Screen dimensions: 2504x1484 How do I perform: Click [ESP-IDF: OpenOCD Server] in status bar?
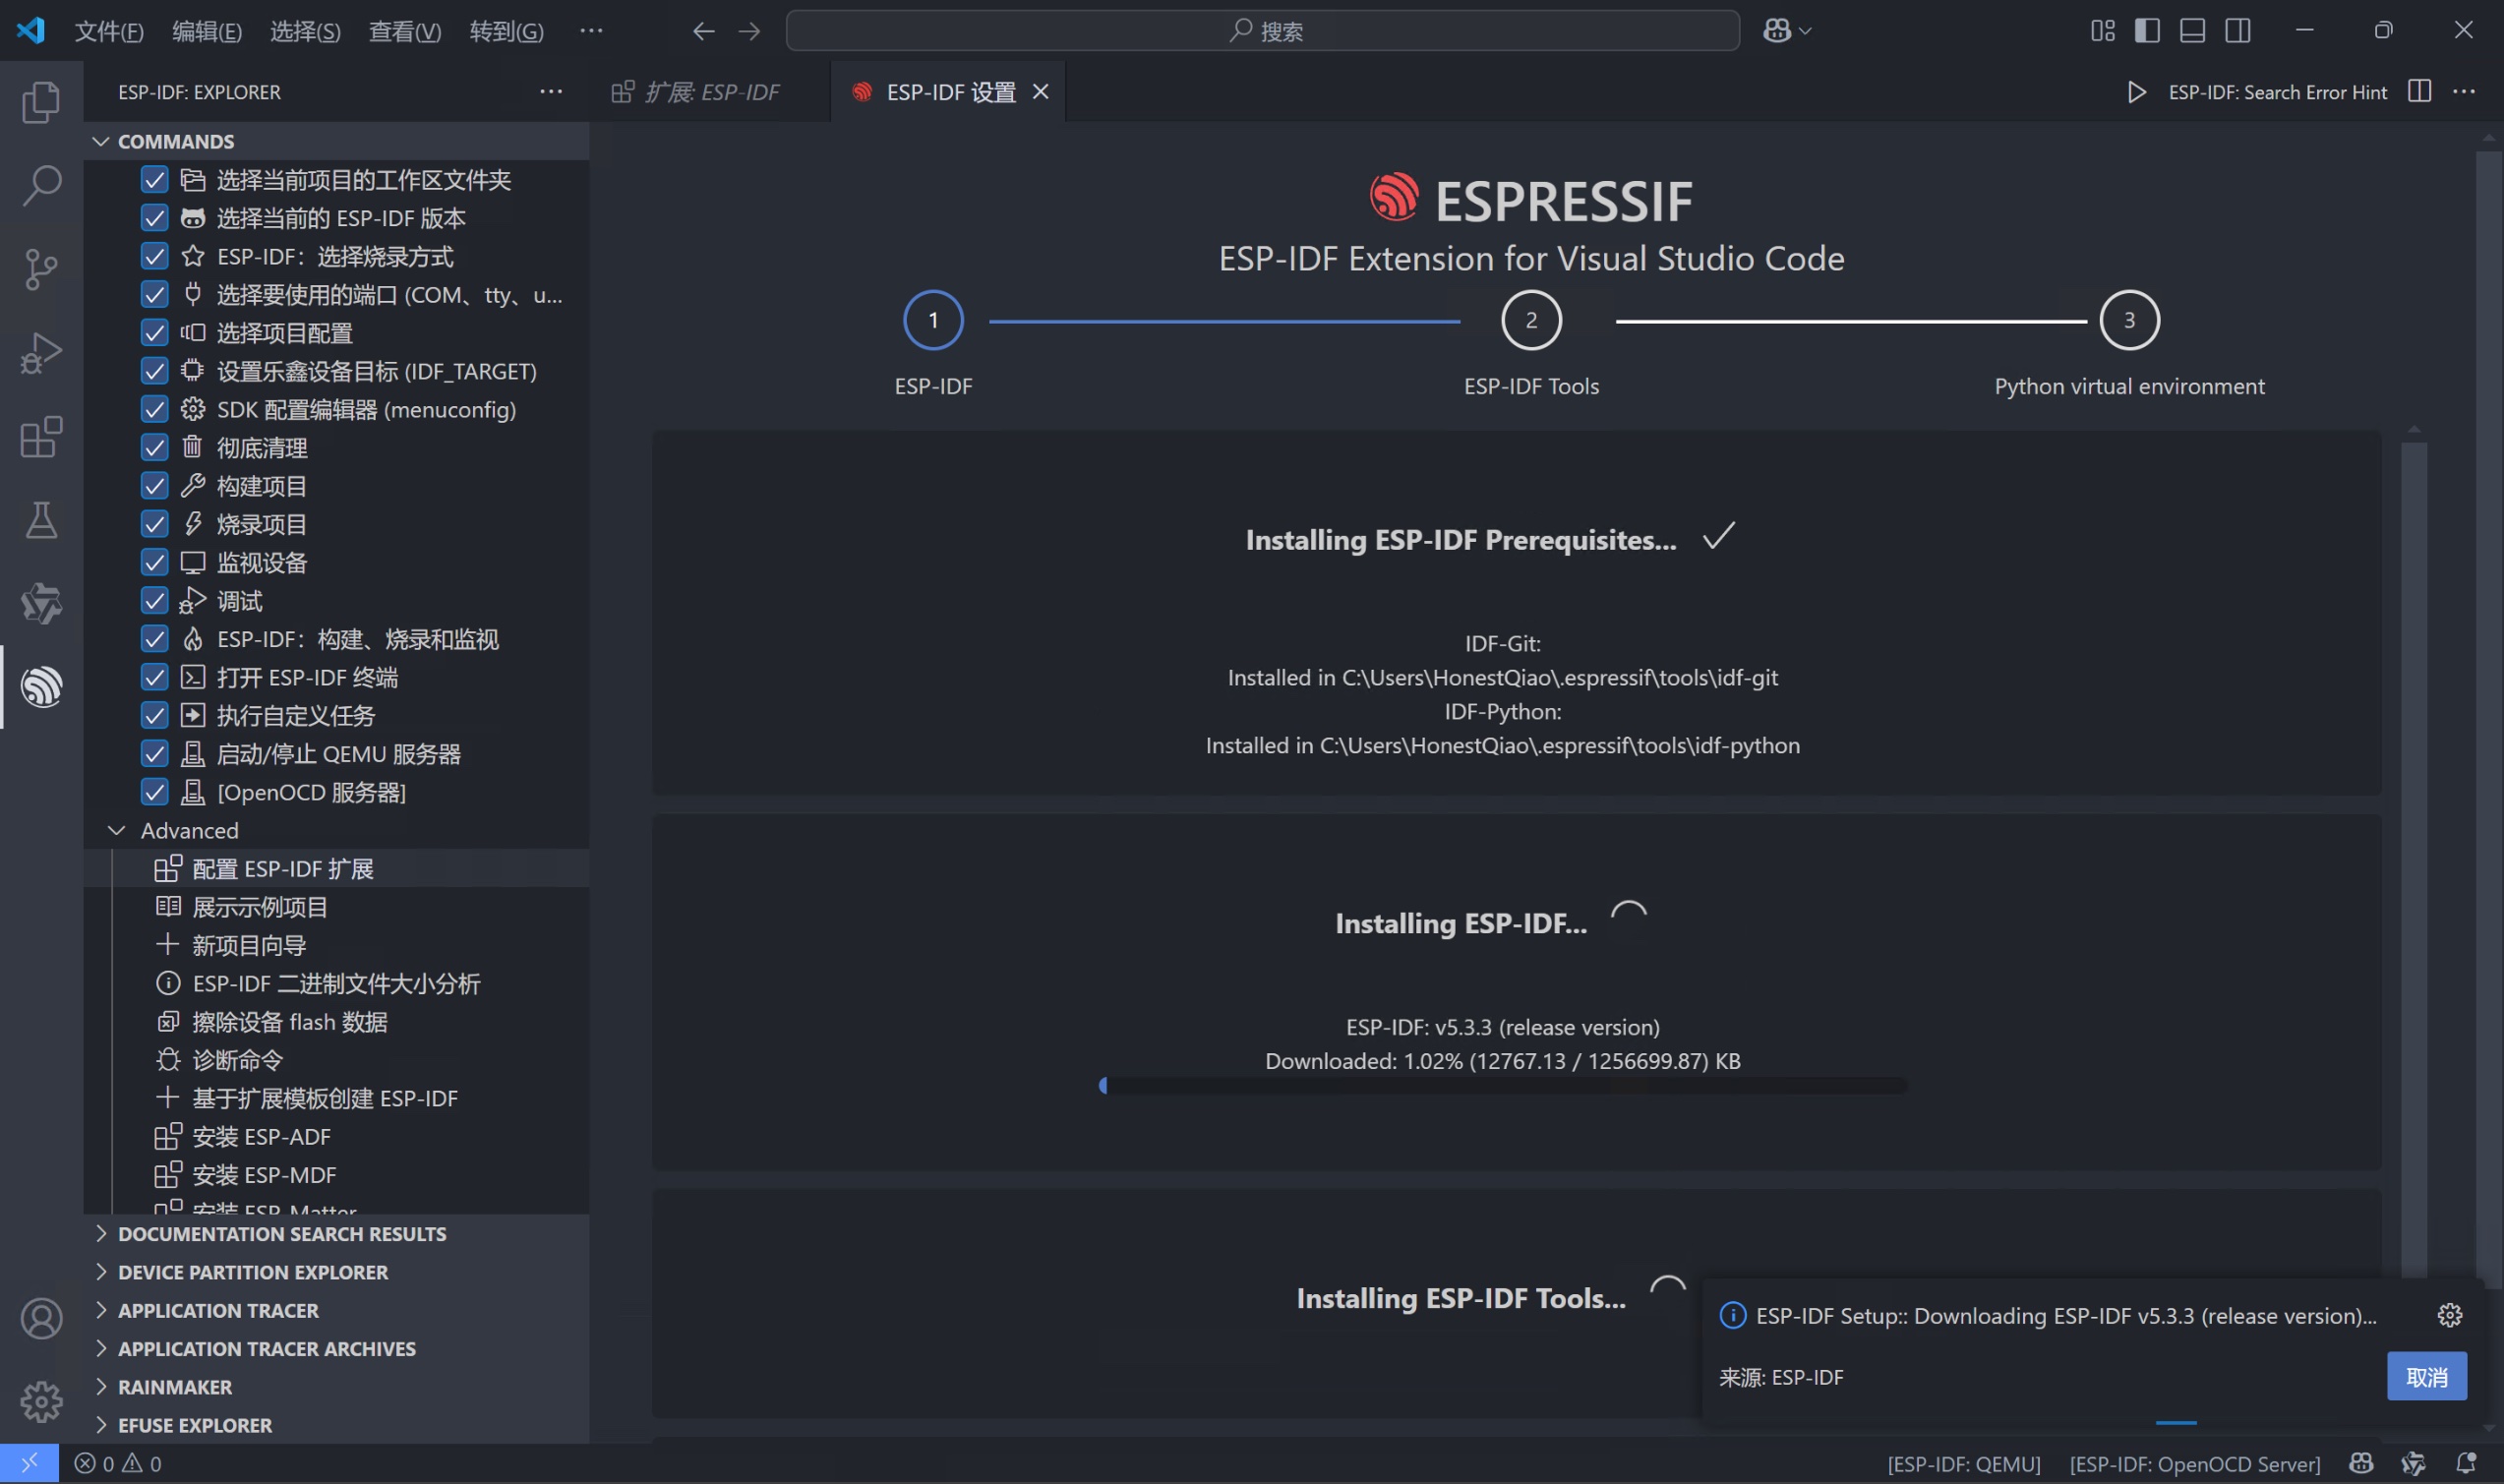2194,1463
